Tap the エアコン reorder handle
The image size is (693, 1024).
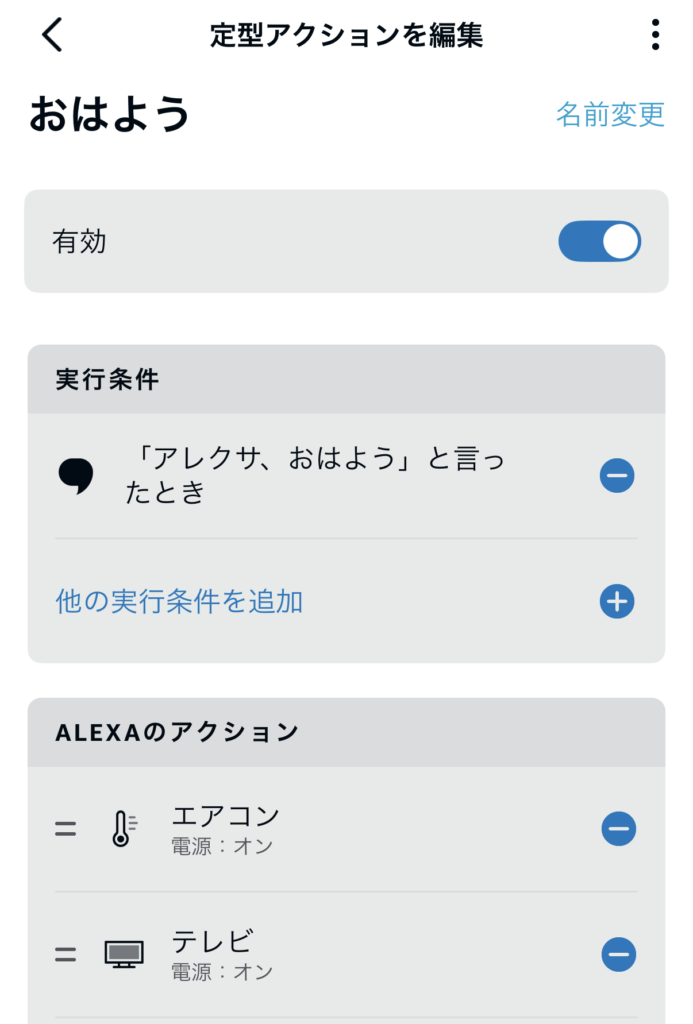(x=66, y=829)
